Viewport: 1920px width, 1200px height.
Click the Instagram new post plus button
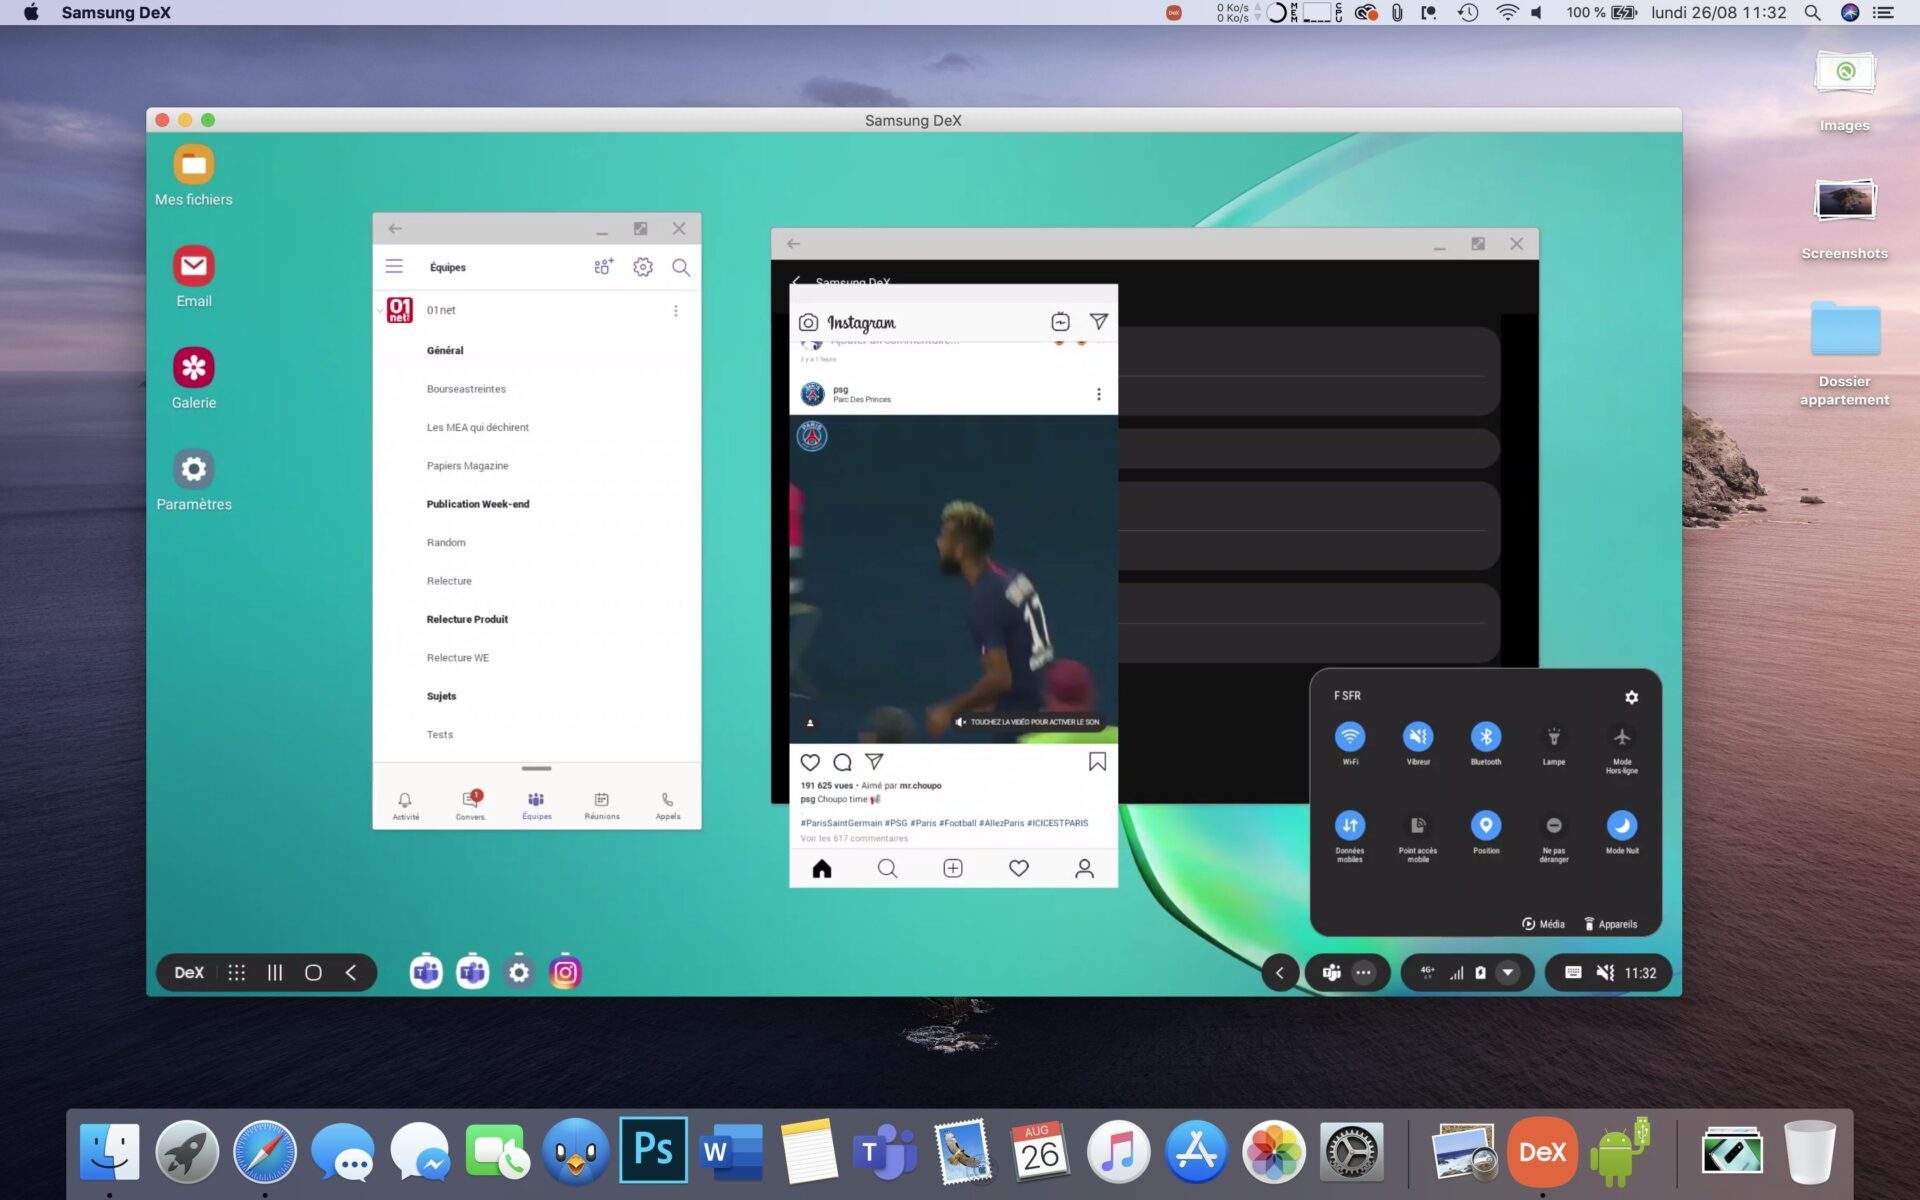tap(953, 869)
